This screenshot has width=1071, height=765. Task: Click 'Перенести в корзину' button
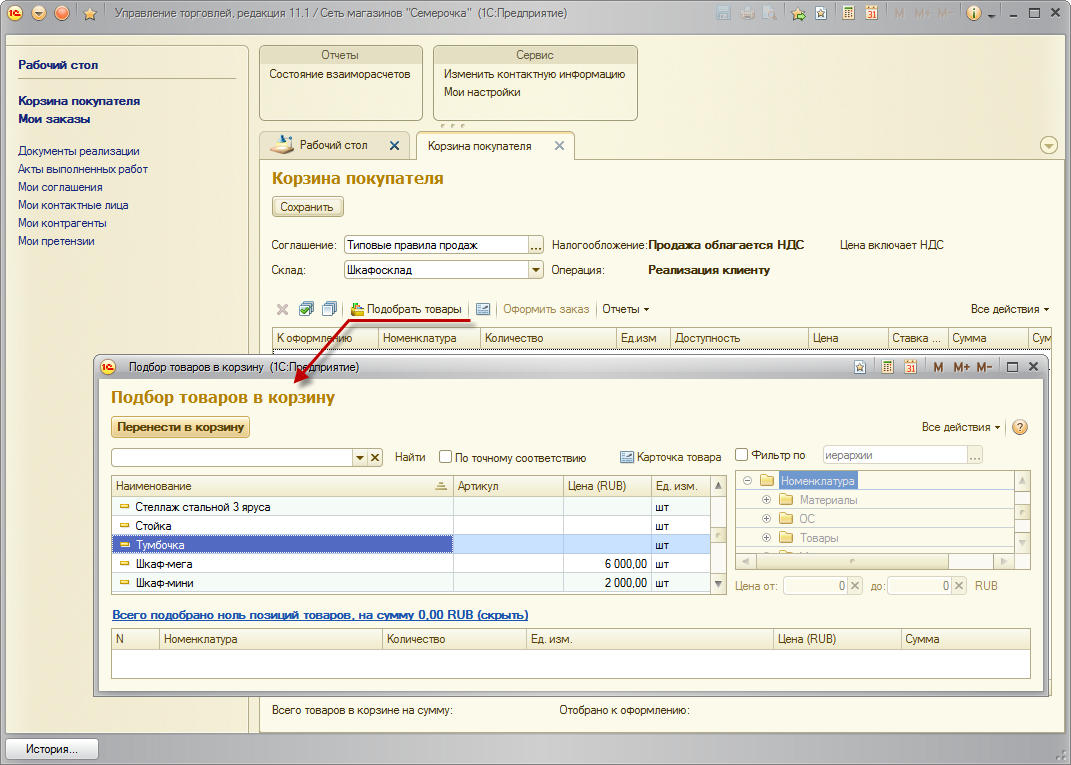180,427
